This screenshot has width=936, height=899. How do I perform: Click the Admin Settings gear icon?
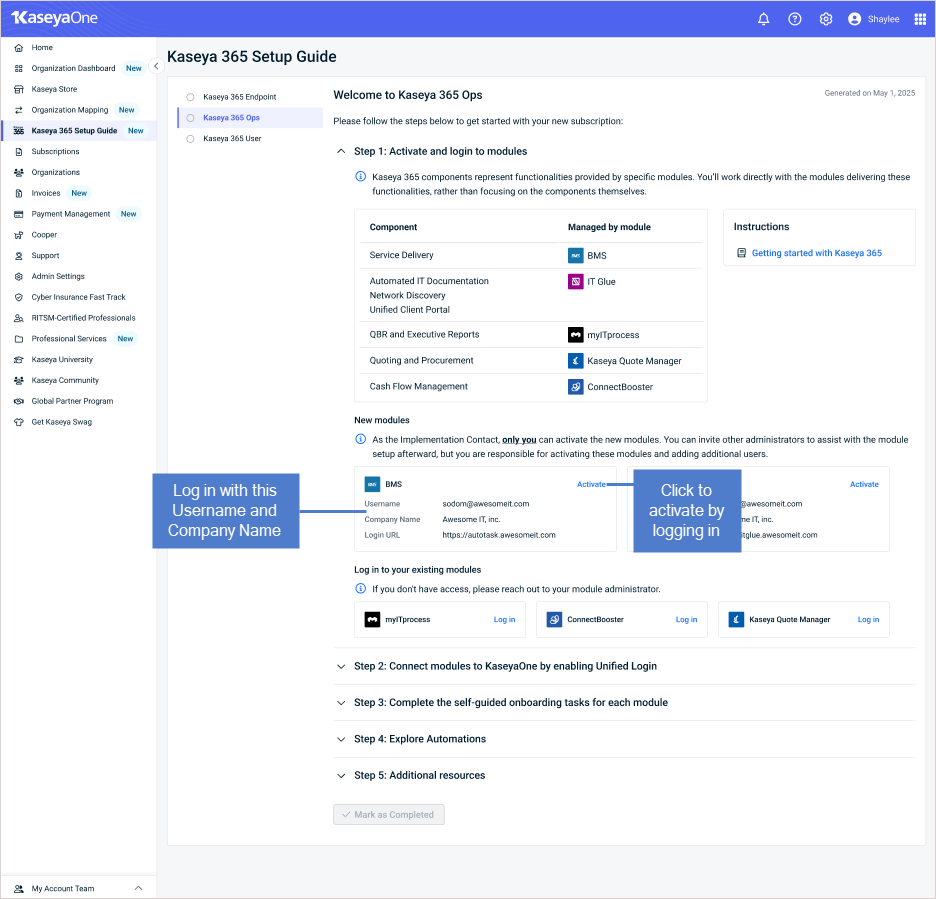pos(19,276)
